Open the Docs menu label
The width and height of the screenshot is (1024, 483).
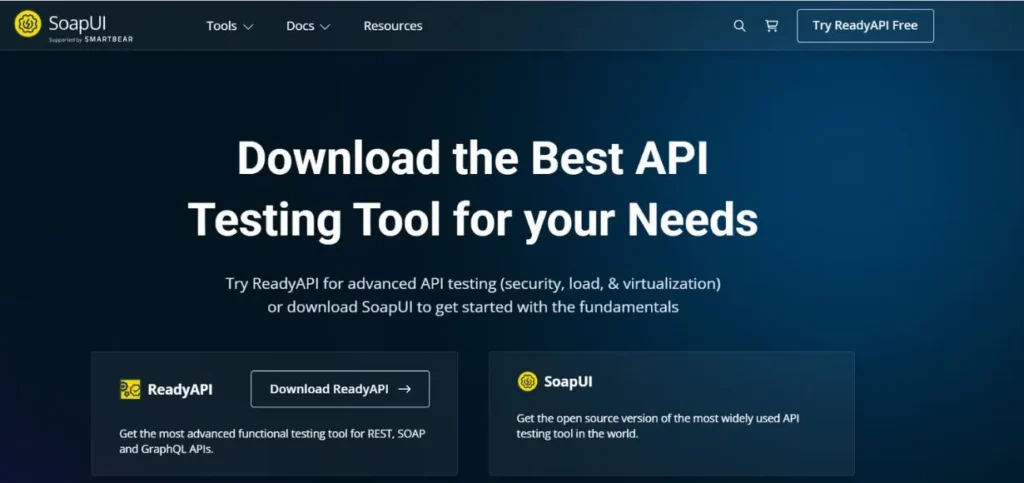300,26
